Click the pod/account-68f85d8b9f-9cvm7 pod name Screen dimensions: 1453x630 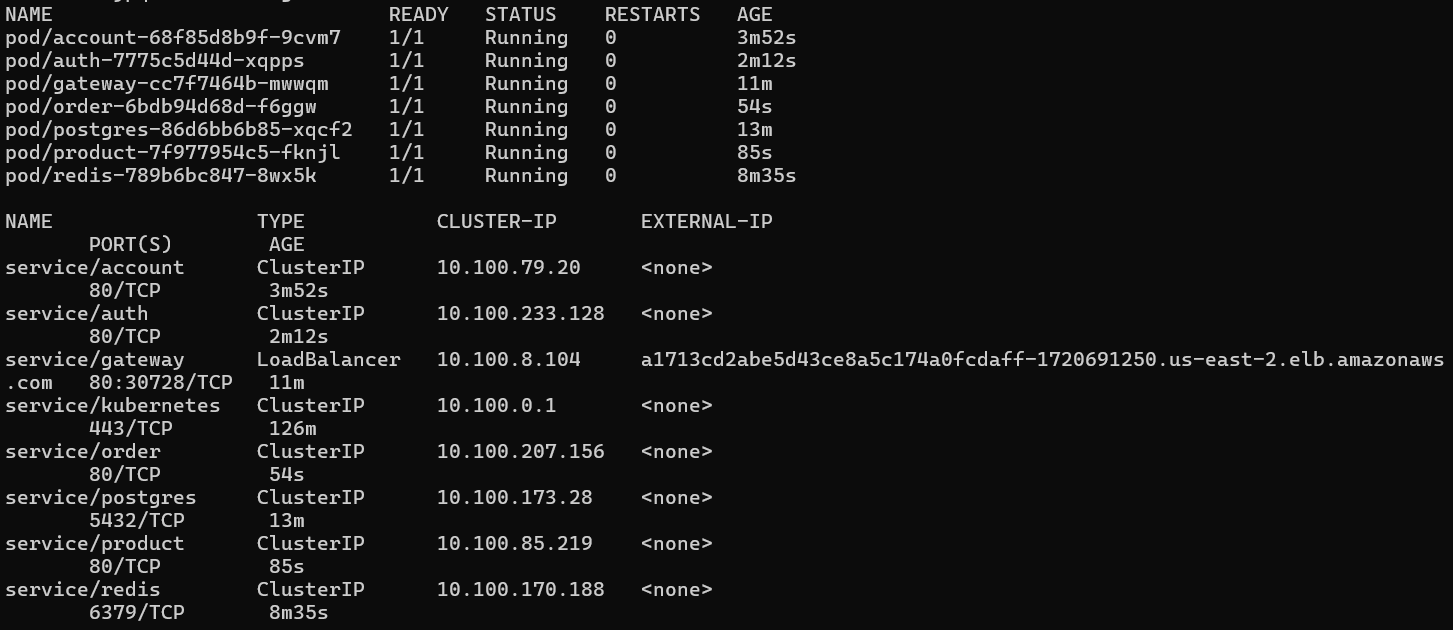click(x=173, y=38)
